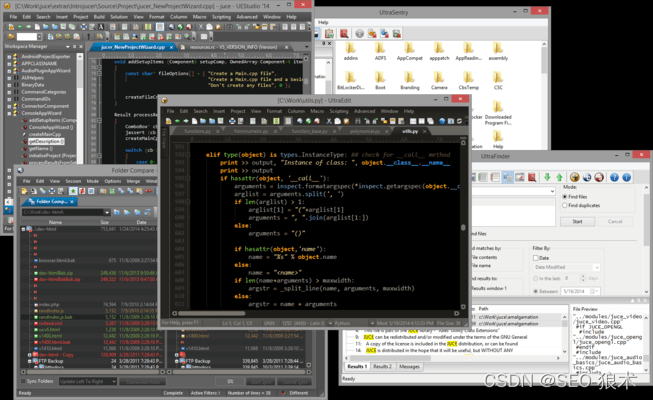
Task: Click the green down arrow in UltraFinder toolbar
Action: pos(547,177)
